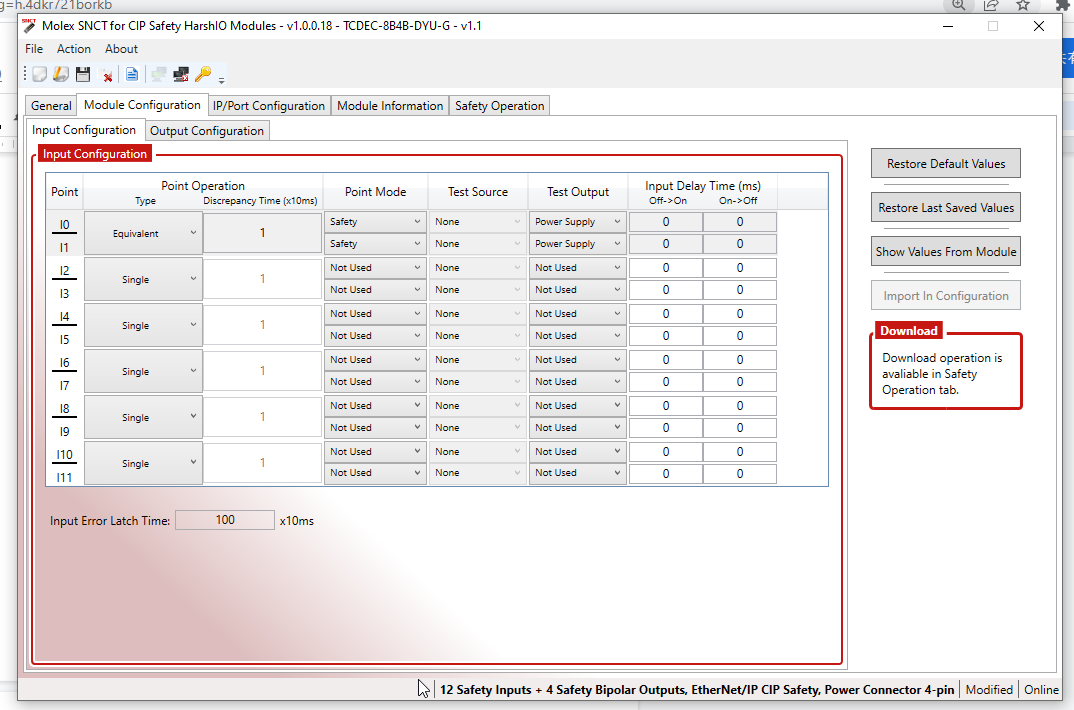Click the yellow key password toolbar icon
Viewport: 1074px width, 710px height.
(x=203, y=75)
